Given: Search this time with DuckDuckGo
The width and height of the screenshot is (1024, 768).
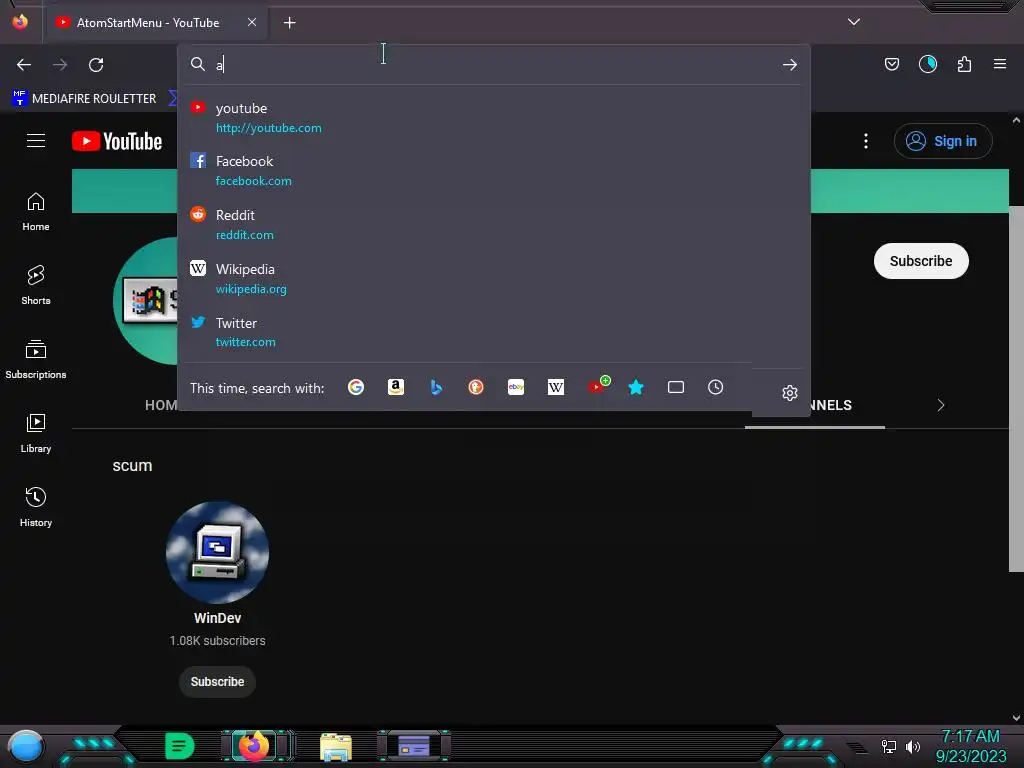Looking at the screenshot, I should [476, 387].
